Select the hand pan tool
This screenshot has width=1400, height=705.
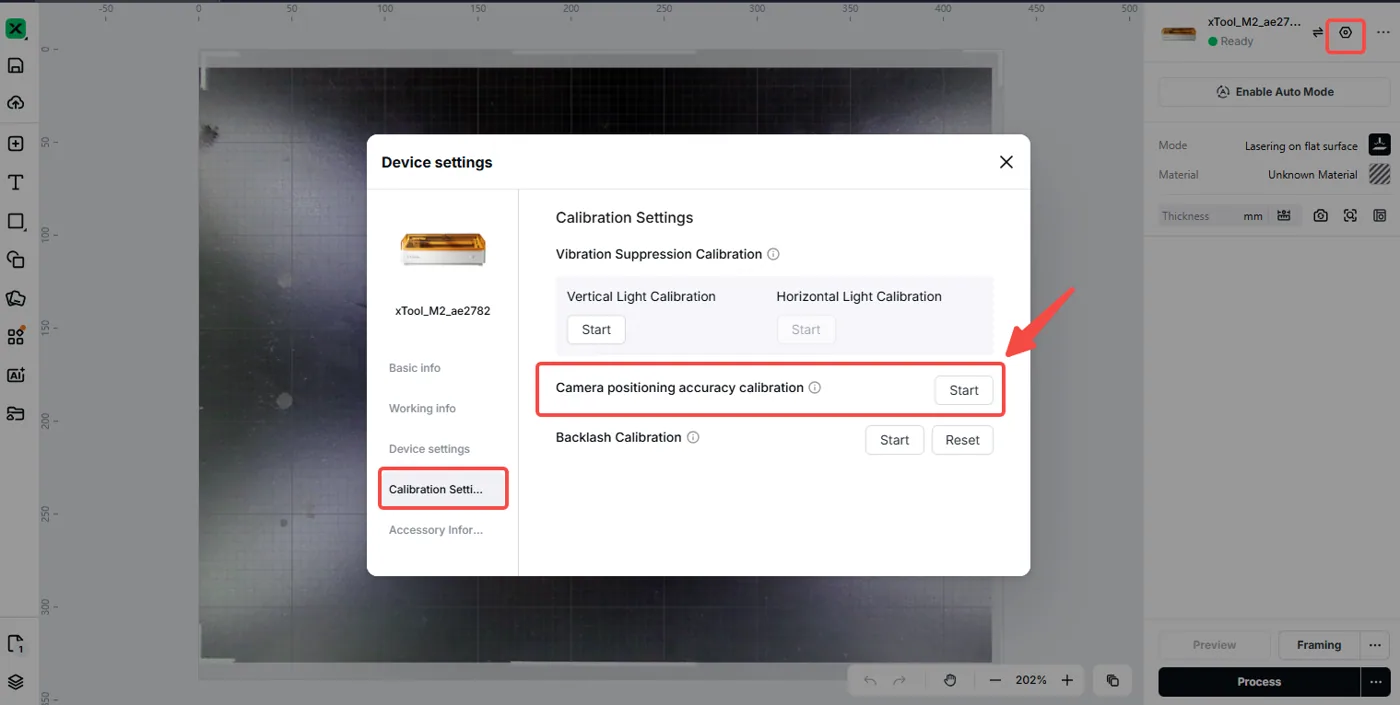[950, 680]
